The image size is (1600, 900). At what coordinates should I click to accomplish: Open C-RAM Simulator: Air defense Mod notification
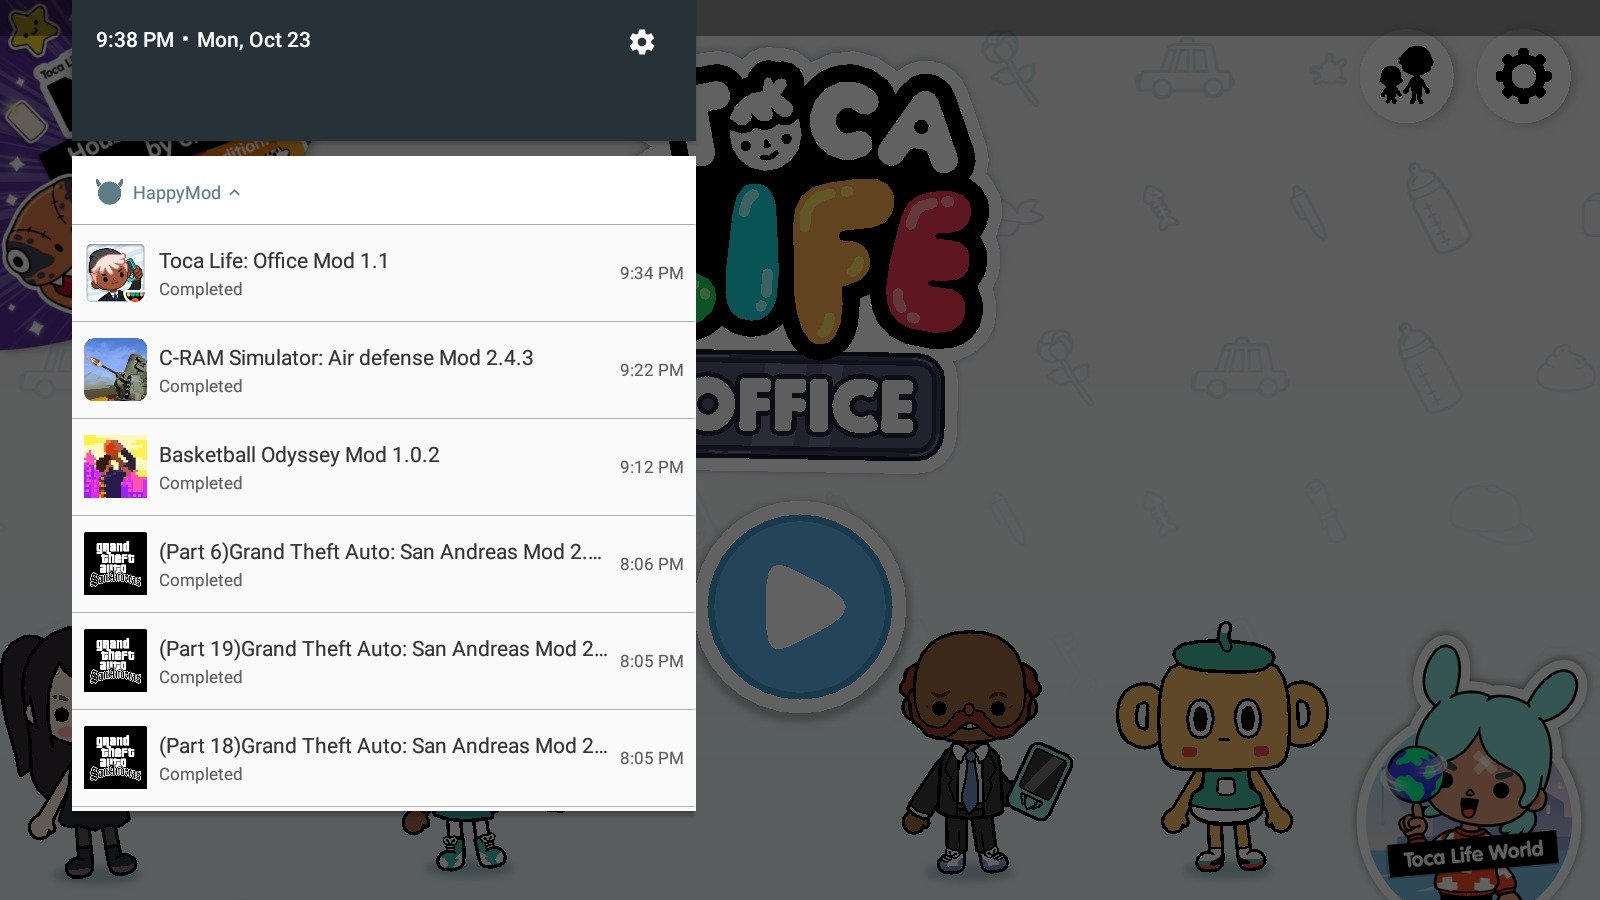click(384, 370)
